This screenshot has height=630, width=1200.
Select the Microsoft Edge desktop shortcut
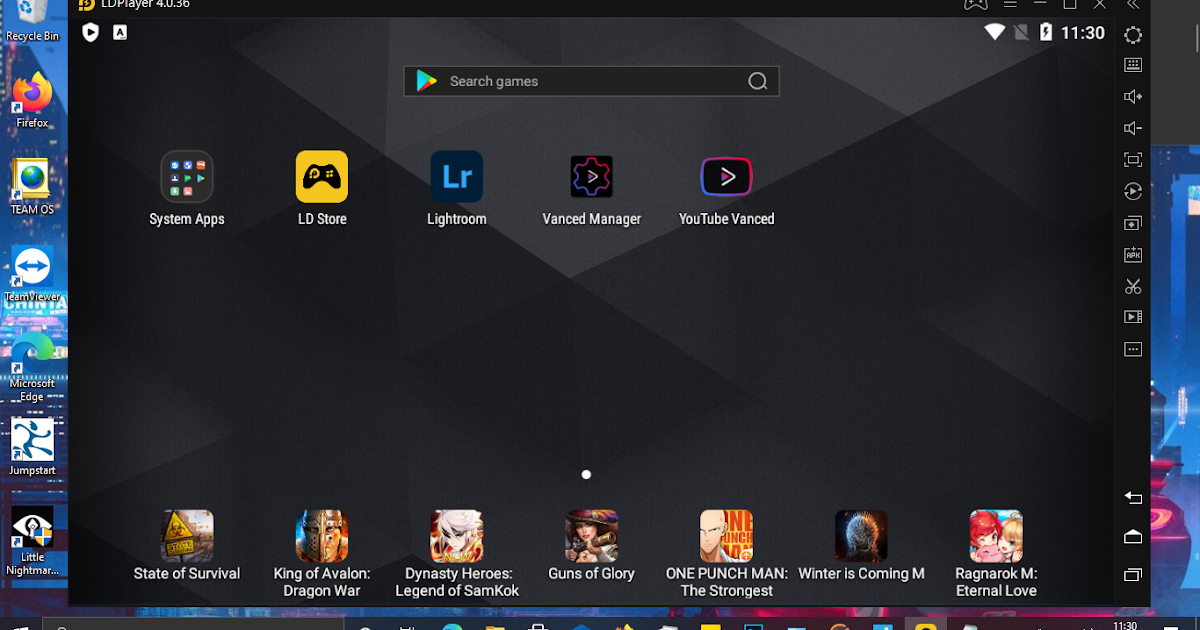coord(33,367)
